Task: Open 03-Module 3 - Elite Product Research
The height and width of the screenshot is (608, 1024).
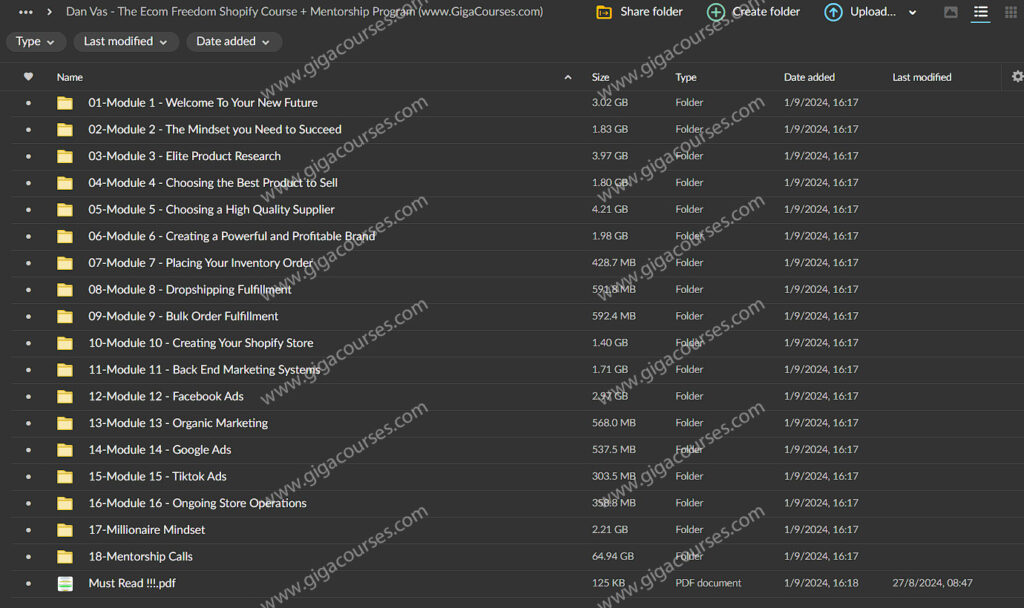Action: 184,156
